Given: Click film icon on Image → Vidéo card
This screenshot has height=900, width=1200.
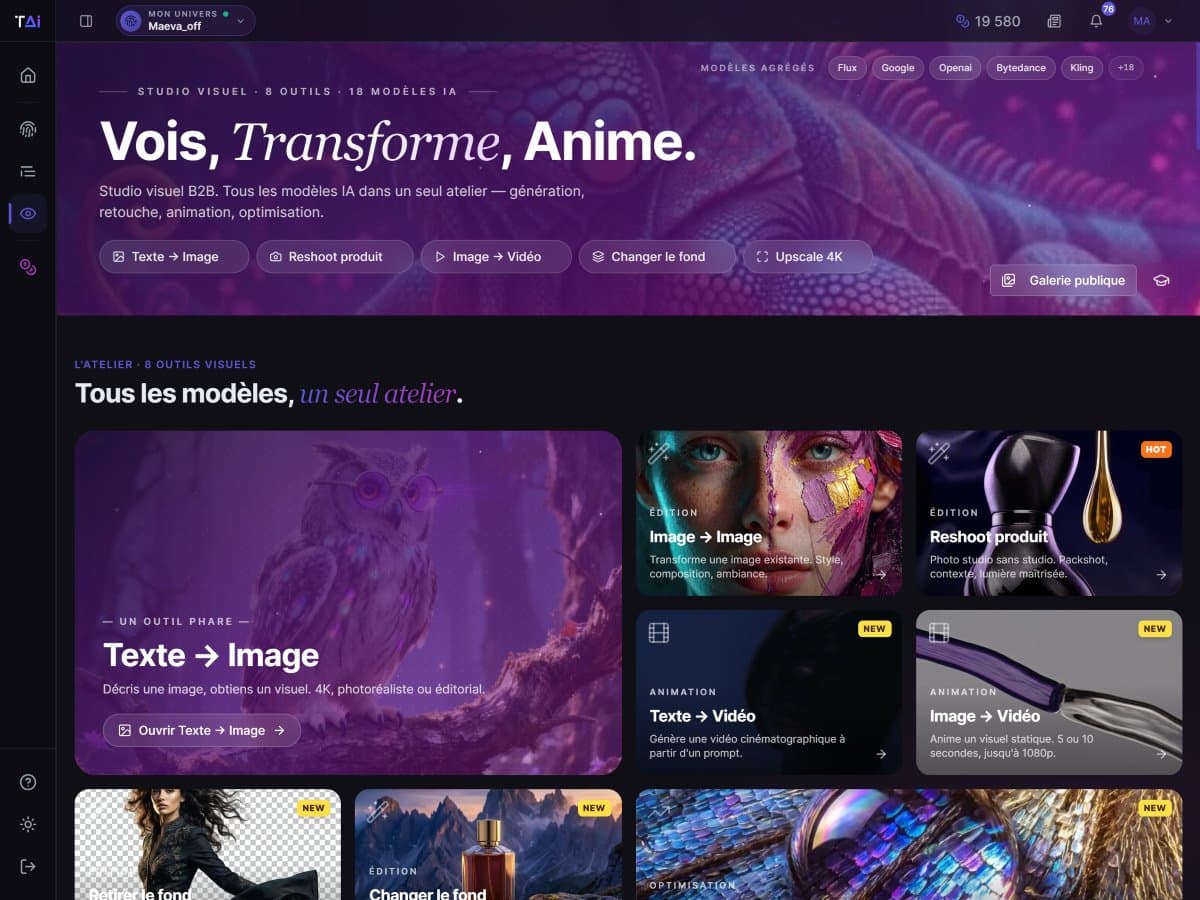Looking at the screenshot, I should click(939, 632).
